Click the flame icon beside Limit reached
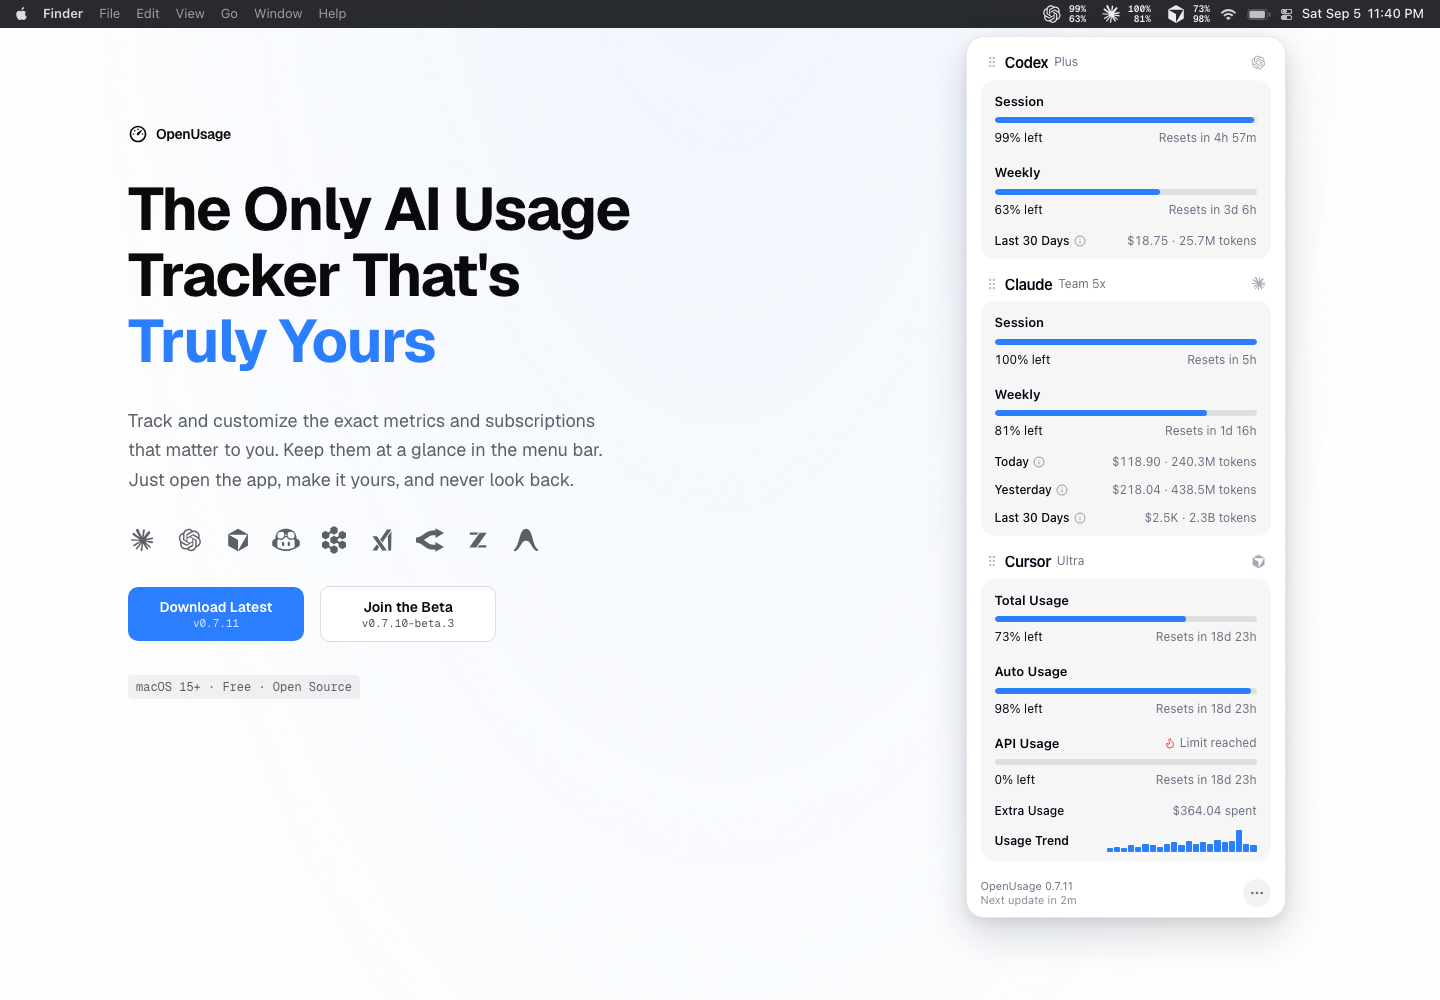Image resolution: width=1440 pixels, height=1000 pixels. tap(1170, 743)
